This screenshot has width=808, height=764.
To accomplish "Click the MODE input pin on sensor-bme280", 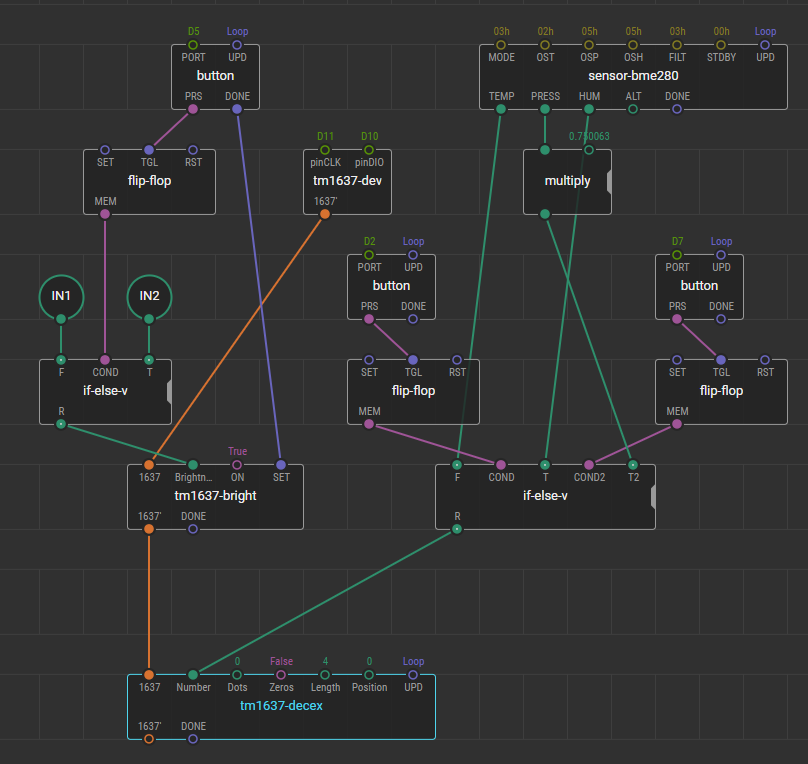I will point(501,45).
